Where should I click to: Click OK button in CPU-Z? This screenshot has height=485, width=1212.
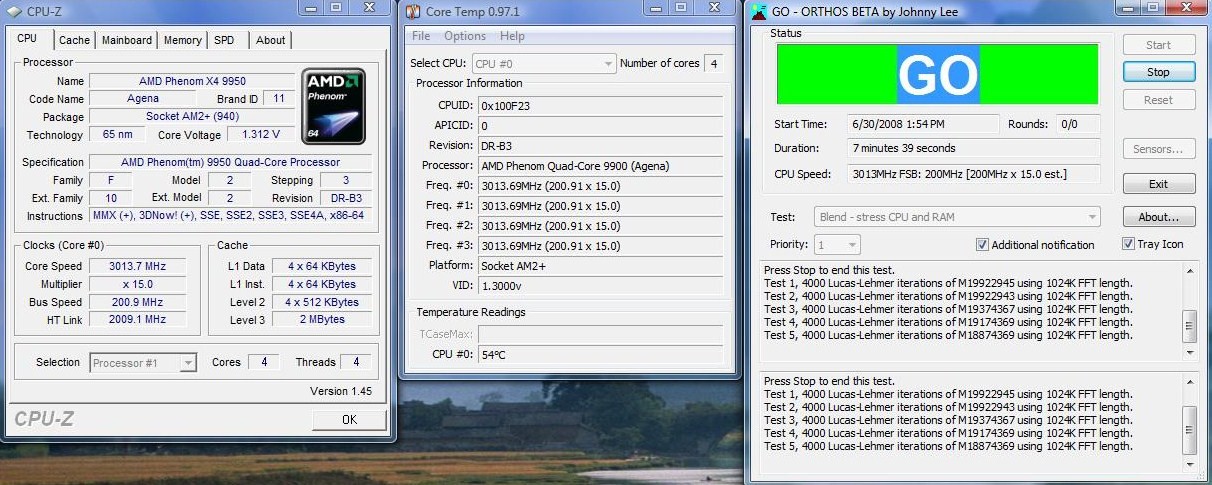point(349,420)
